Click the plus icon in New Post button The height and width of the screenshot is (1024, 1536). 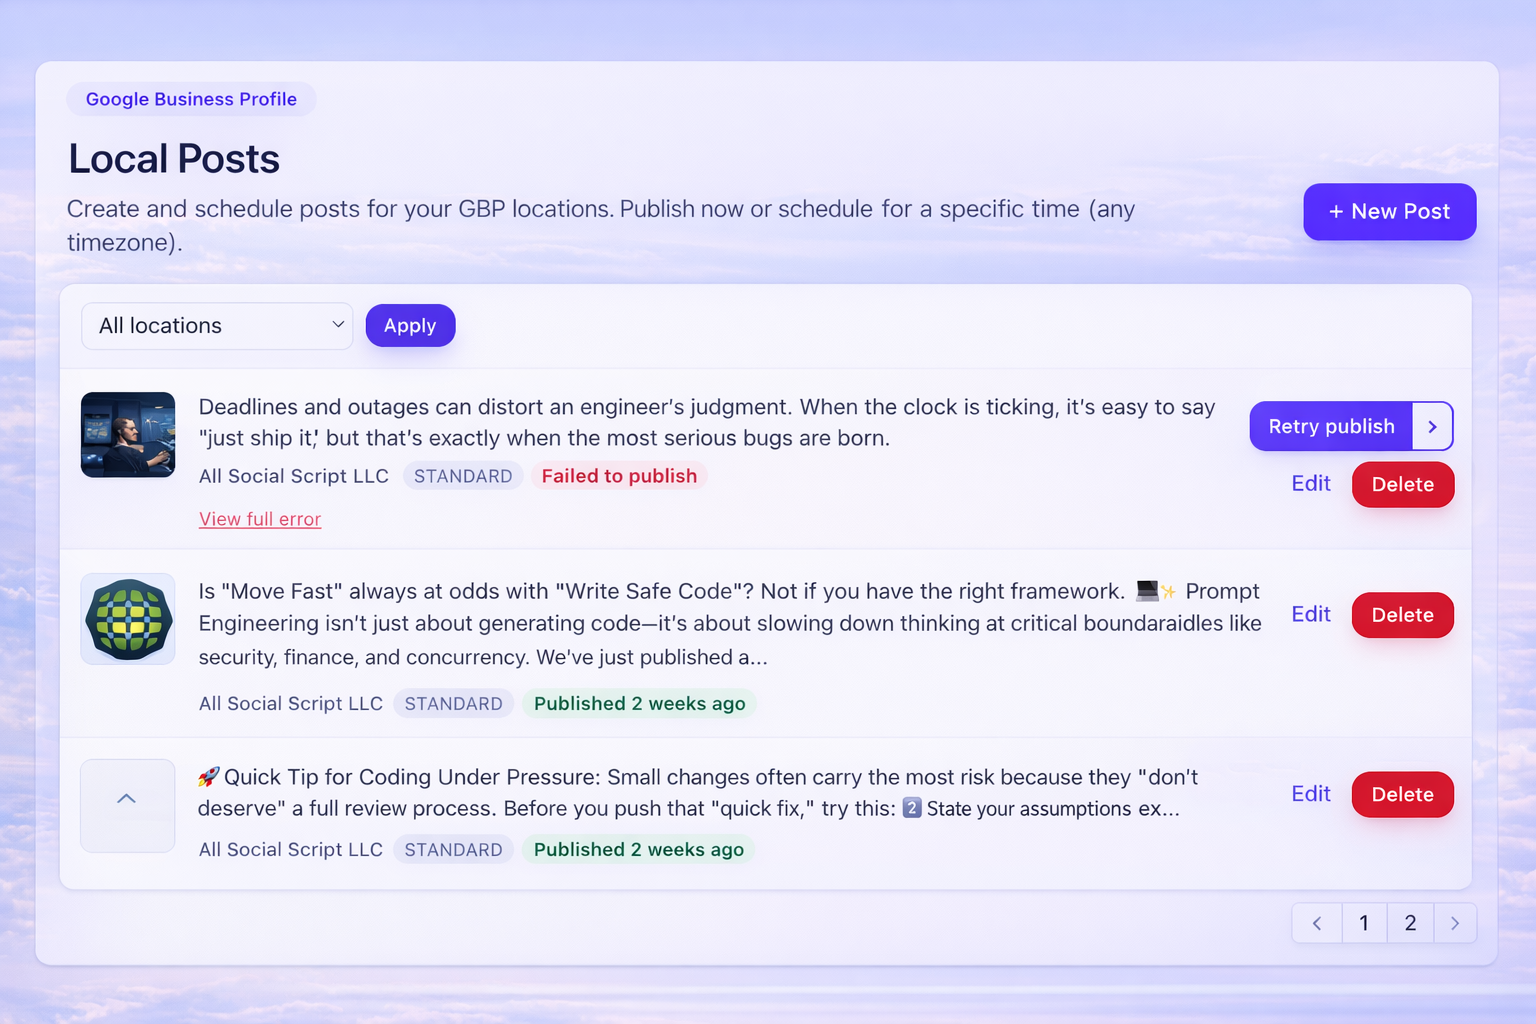click(1335, 211)
